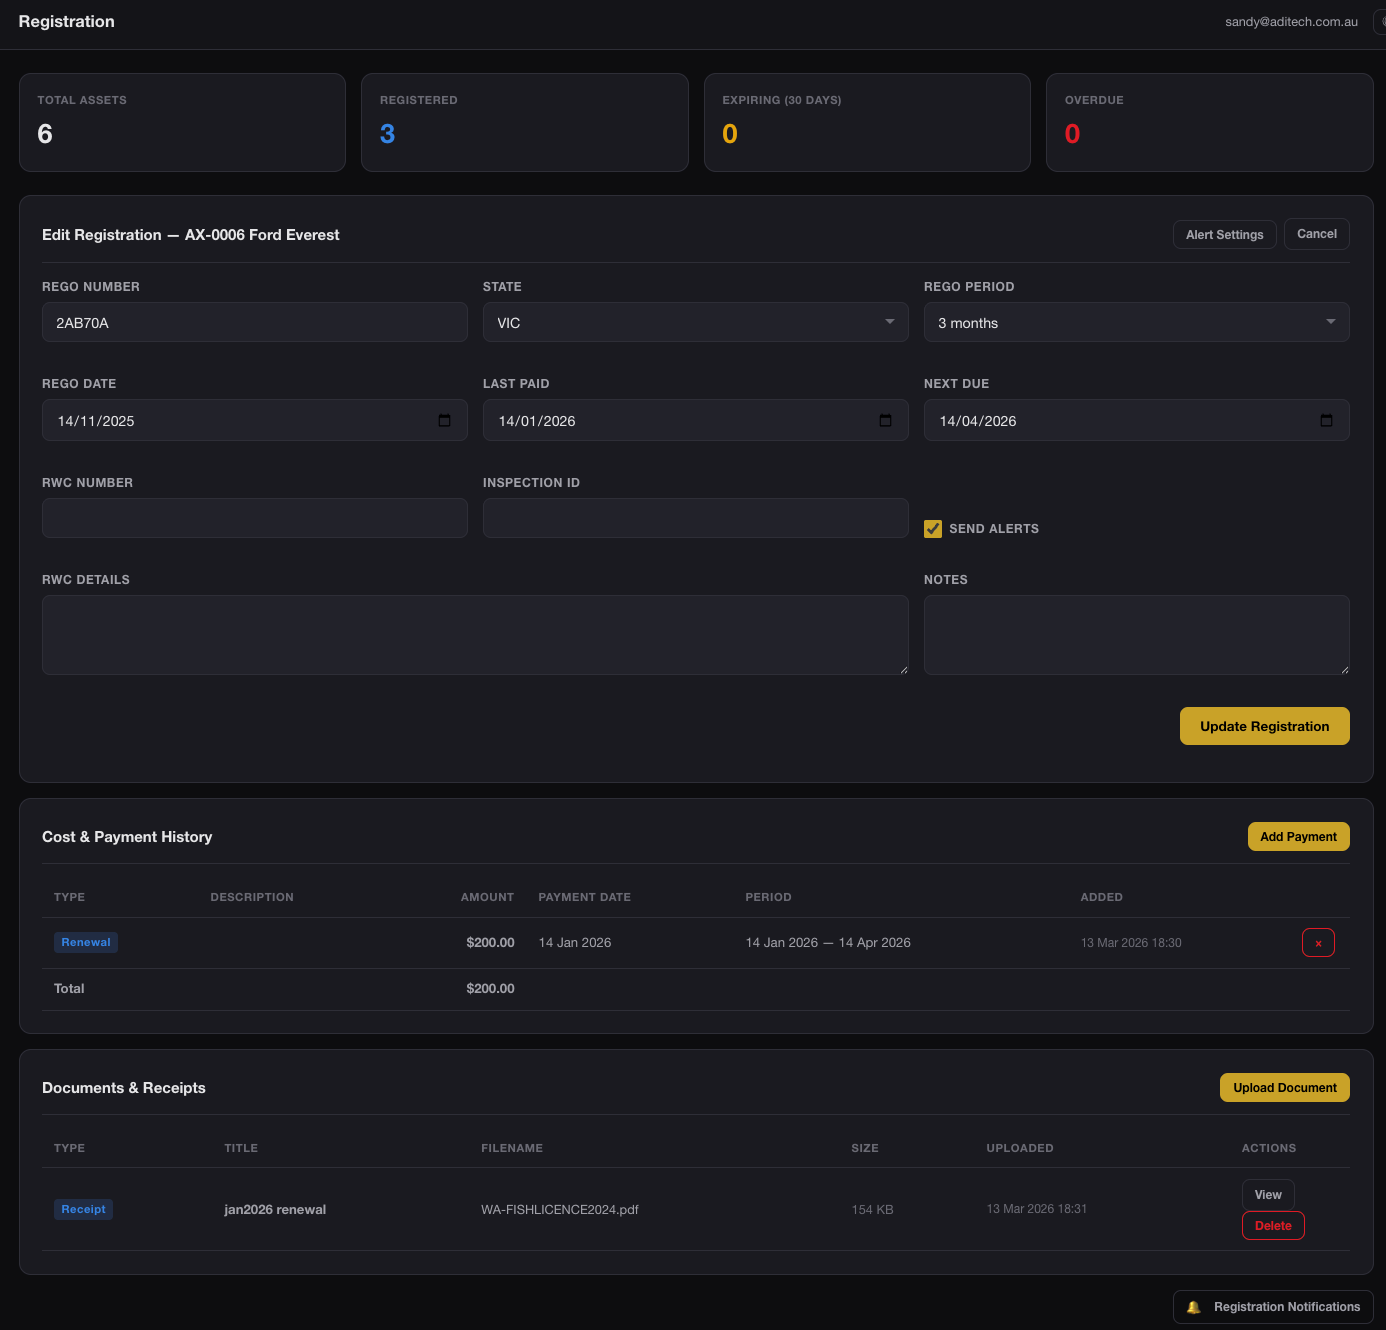Click the Filename column header
The width and height of the screenshot is (1386, 1330).
[x=512, y=1148]
